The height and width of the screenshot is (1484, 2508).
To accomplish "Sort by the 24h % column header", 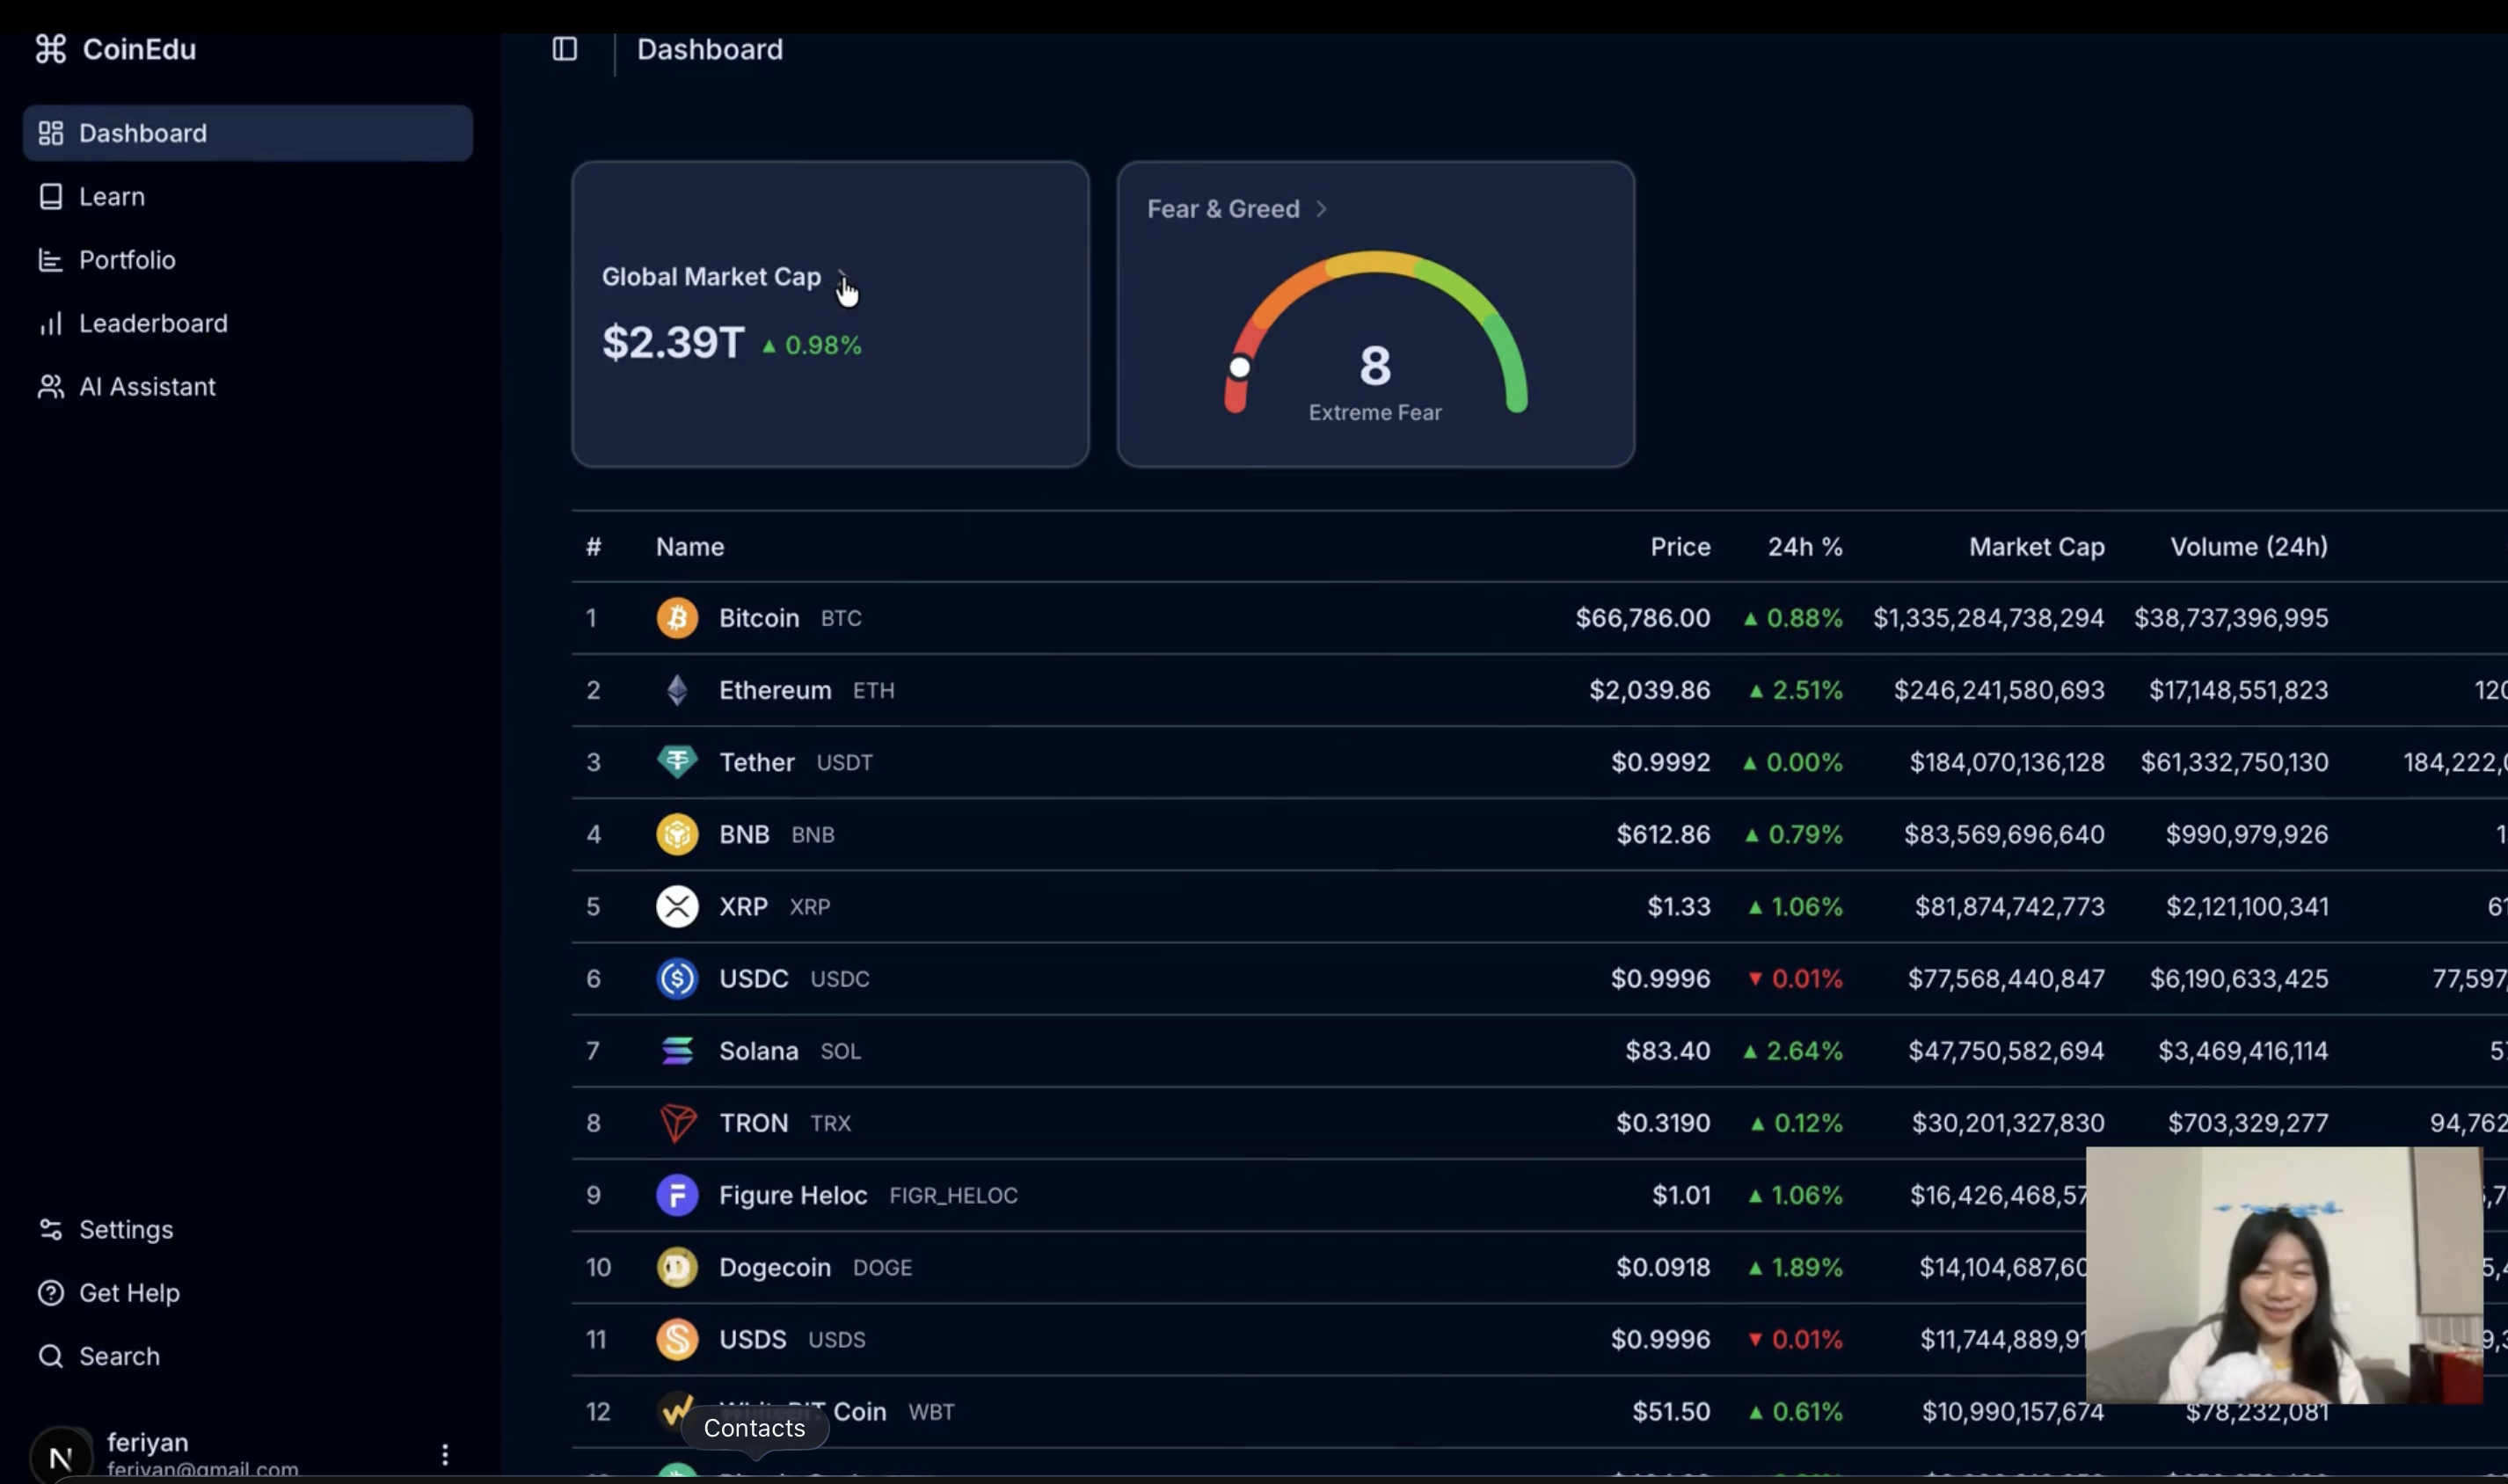I will tap(1804, 547).
